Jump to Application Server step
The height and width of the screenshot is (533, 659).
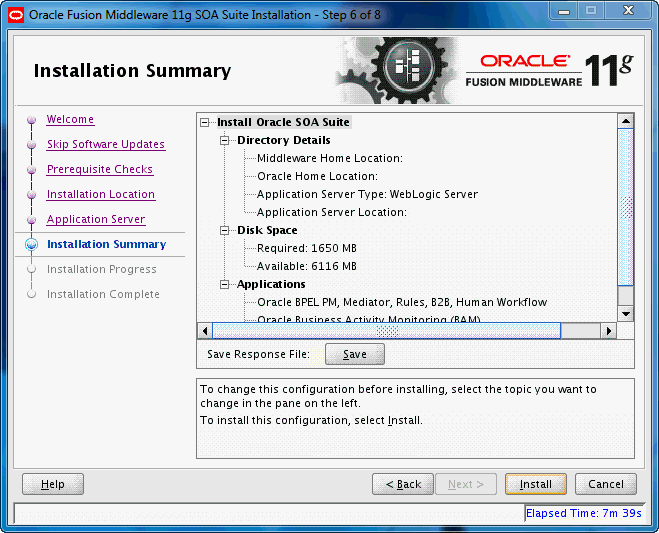coord(96,219)
